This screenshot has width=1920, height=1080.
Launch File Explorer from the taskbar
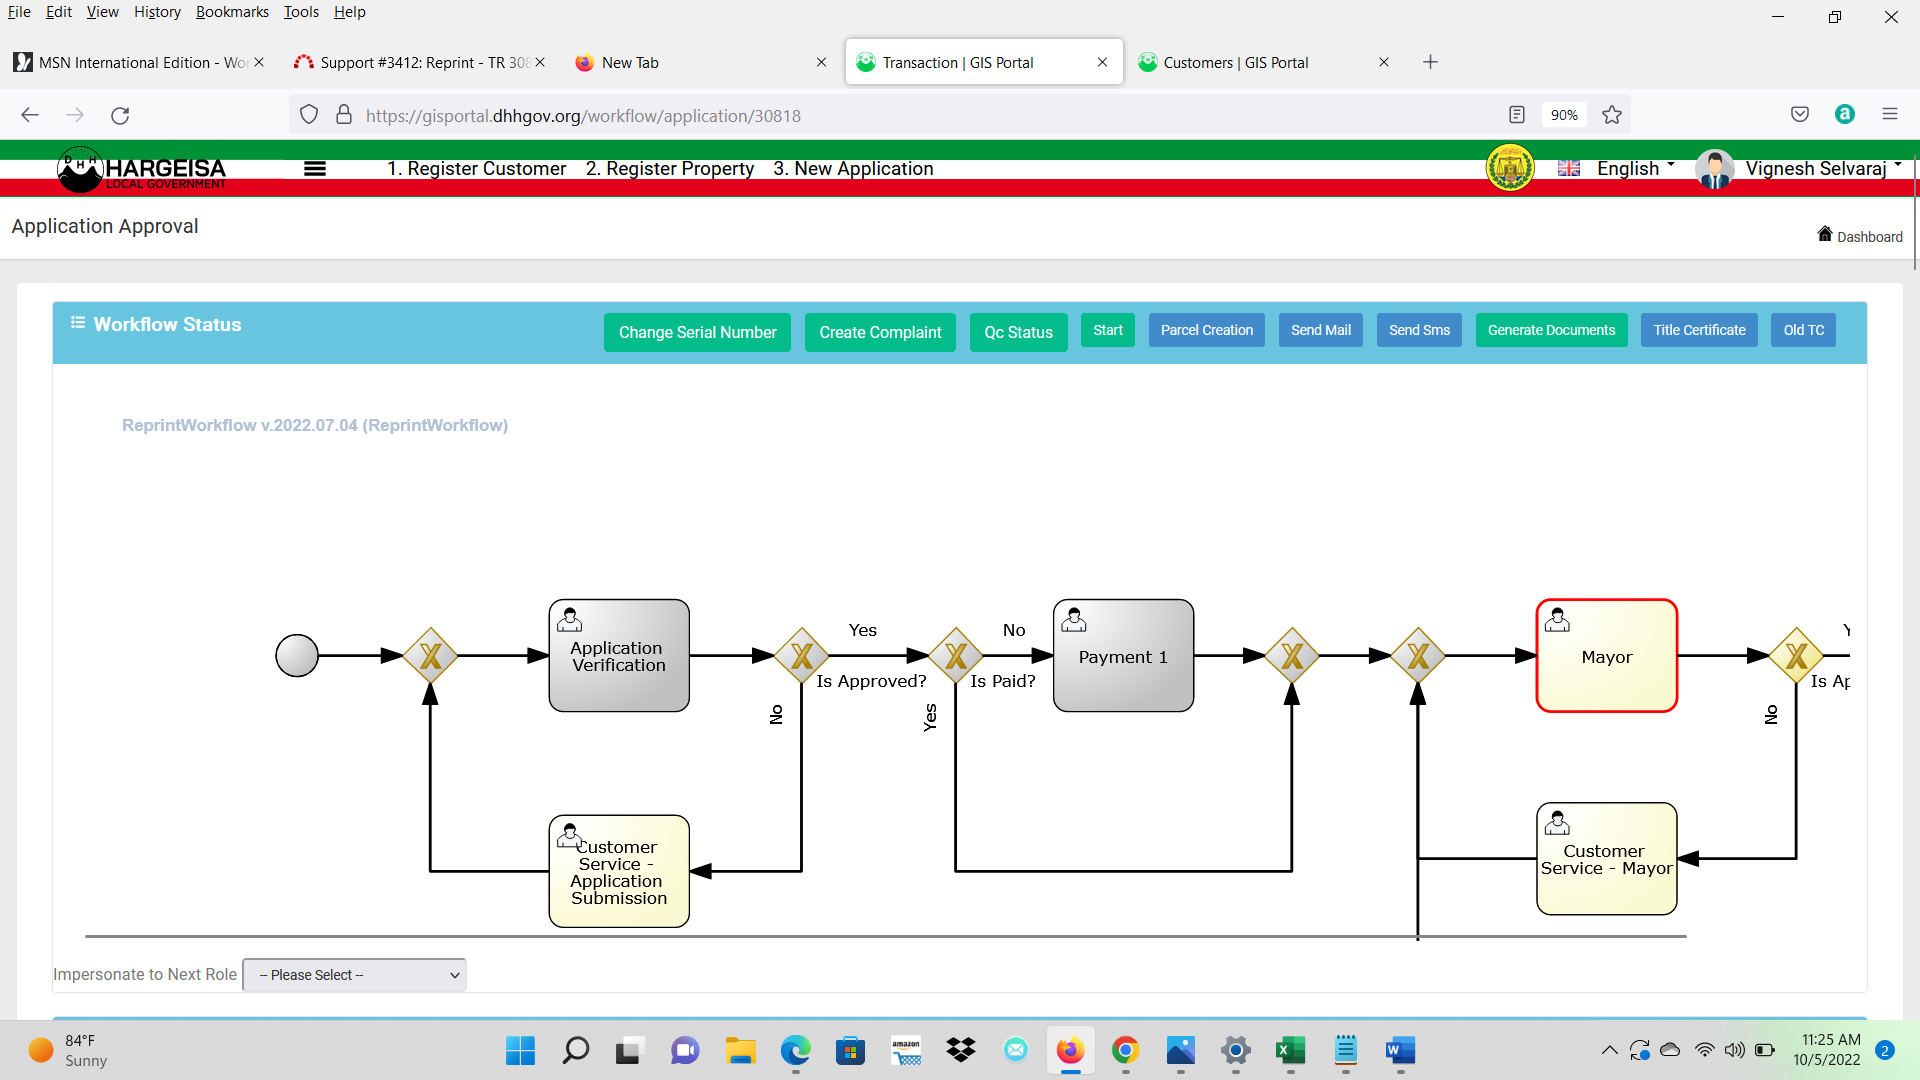coord(741,1050)
